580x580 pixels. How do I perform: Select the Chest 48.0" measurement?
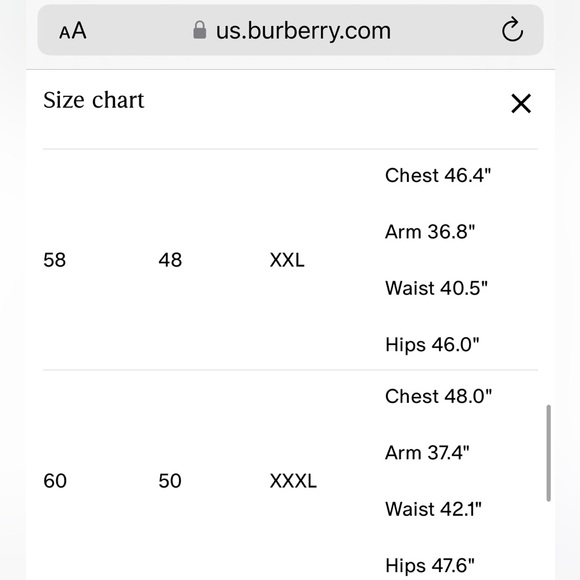click(439, 397)
